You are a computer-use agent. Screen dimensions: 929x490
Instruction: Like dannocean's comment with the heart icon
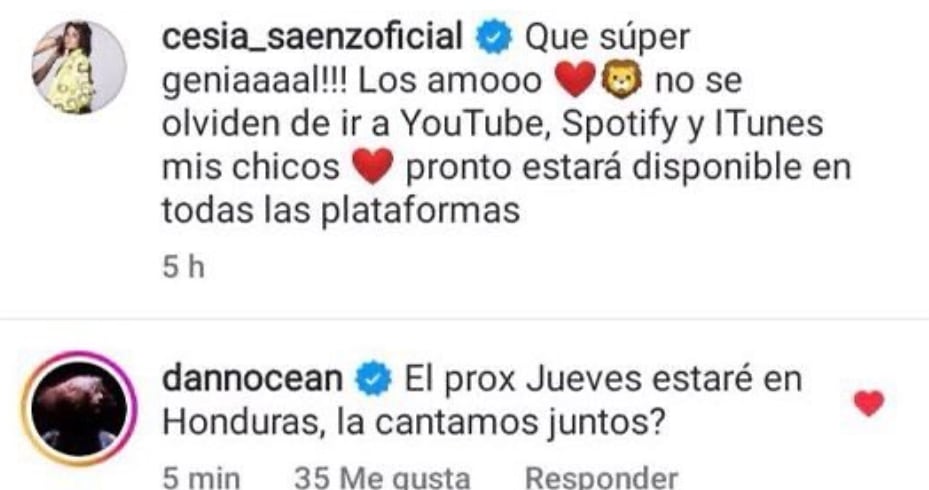tap(869, 403)
